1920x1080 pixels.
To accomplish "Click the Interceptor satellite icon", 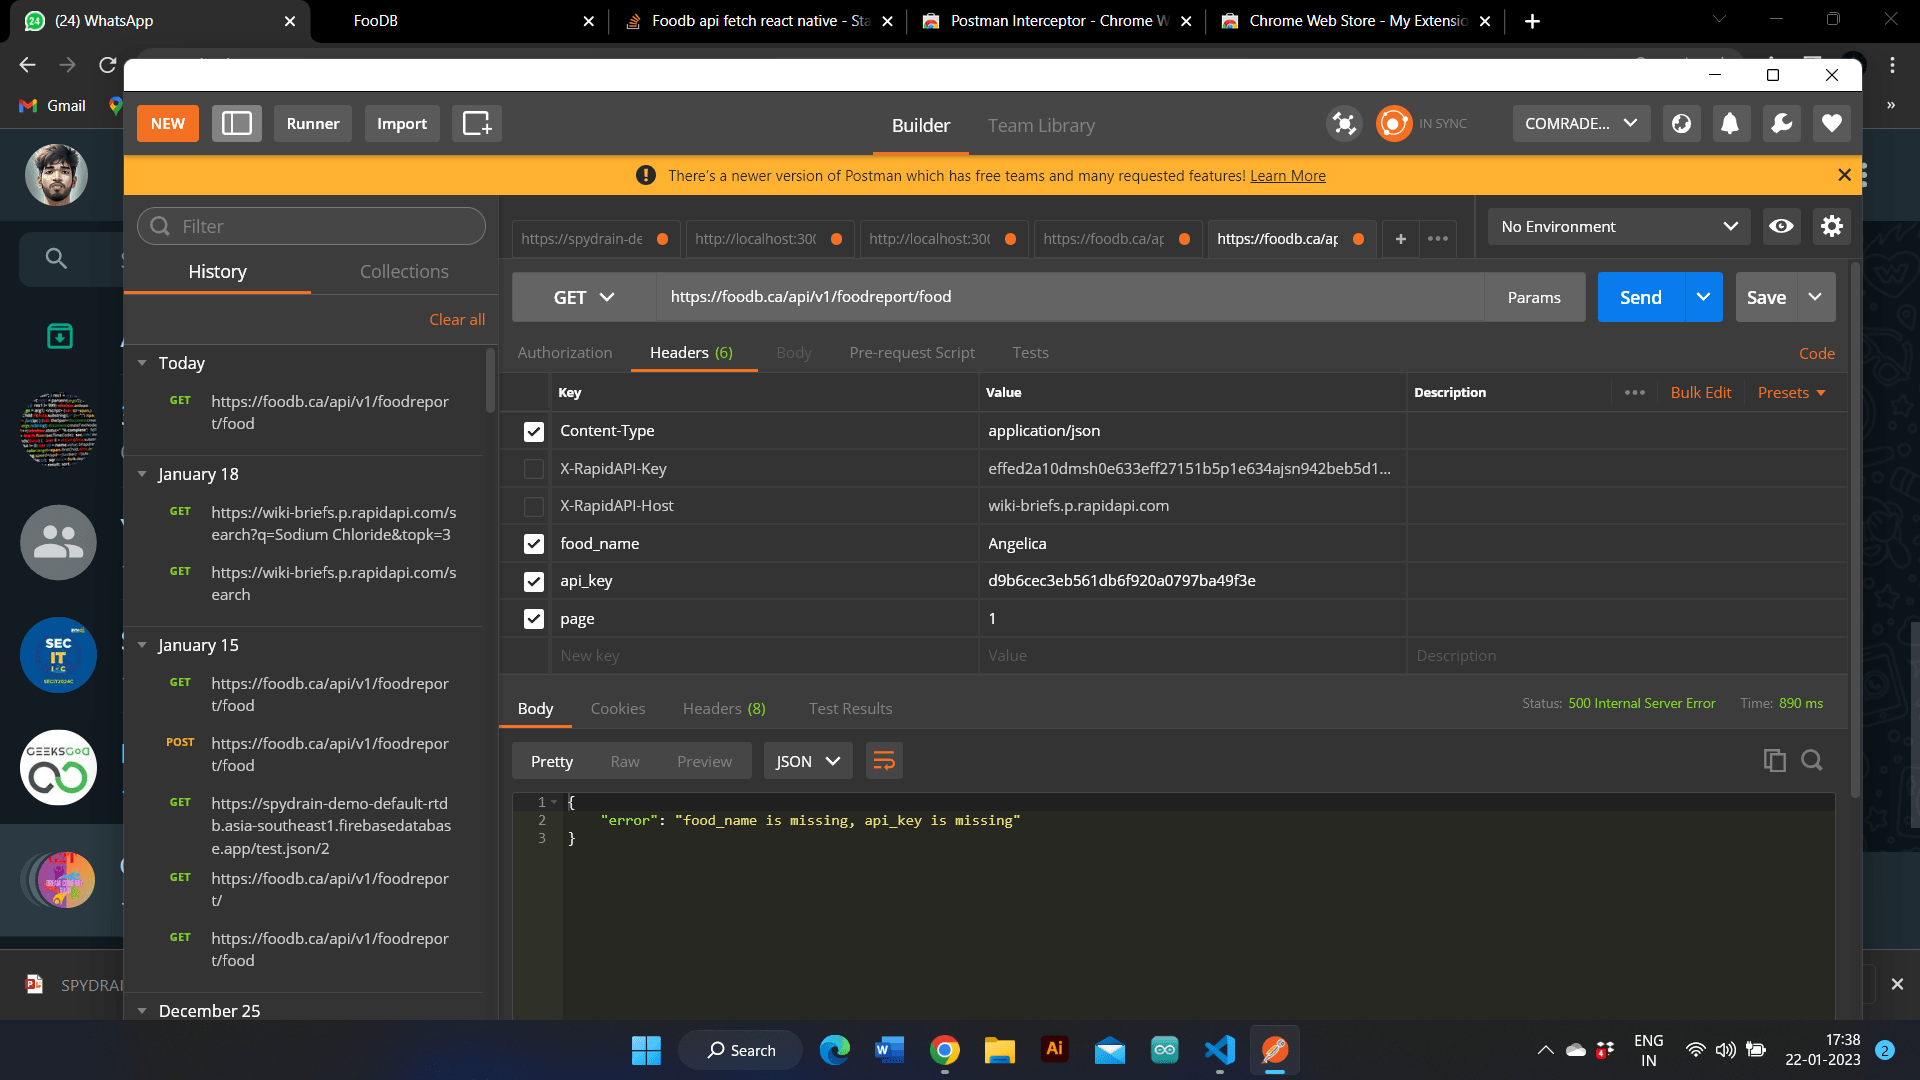I will (1344, 124).
